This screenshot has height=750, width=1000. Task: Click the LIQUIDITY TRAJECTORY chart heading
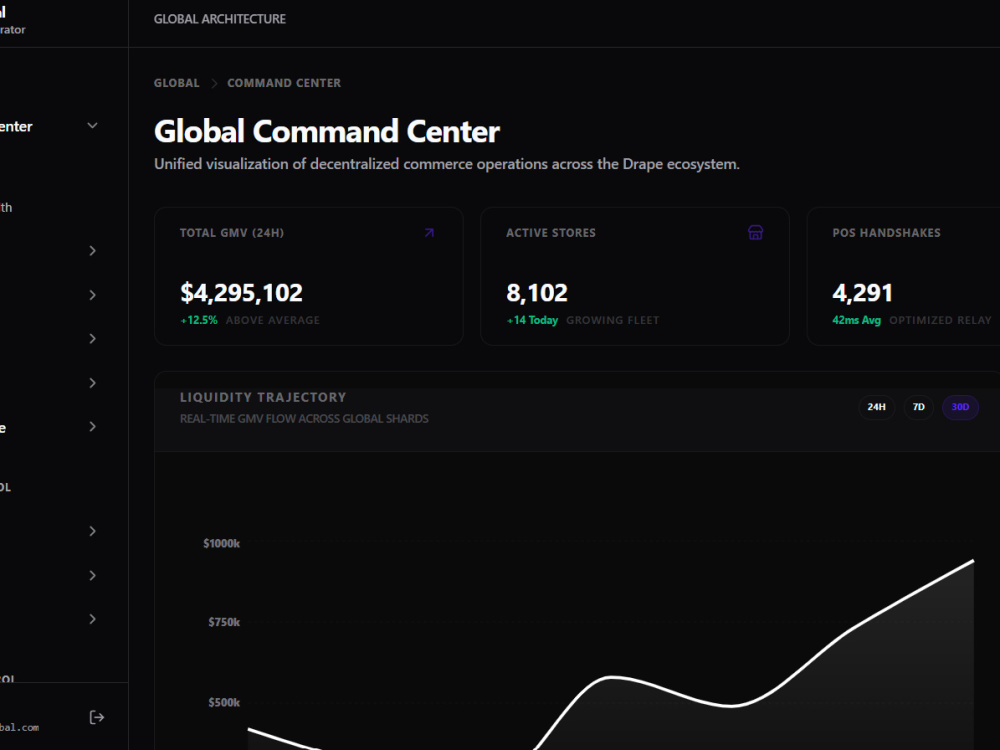[x=263, y=397]
